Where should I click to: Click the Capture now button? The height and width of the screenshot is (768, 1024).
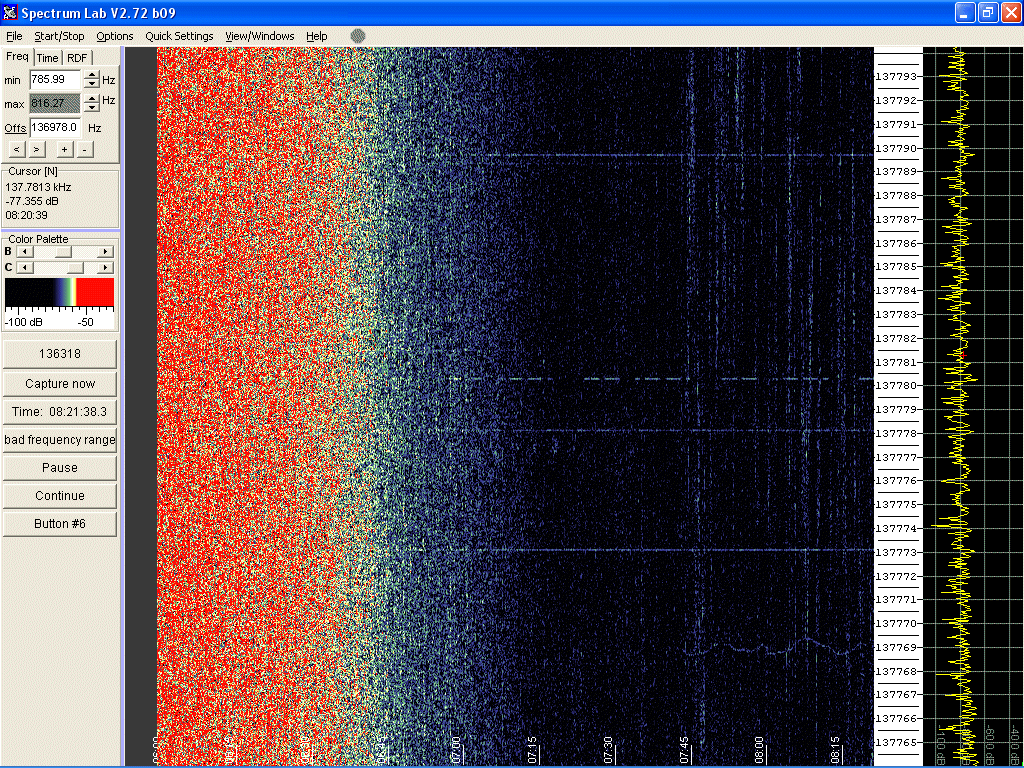[60, 383]
